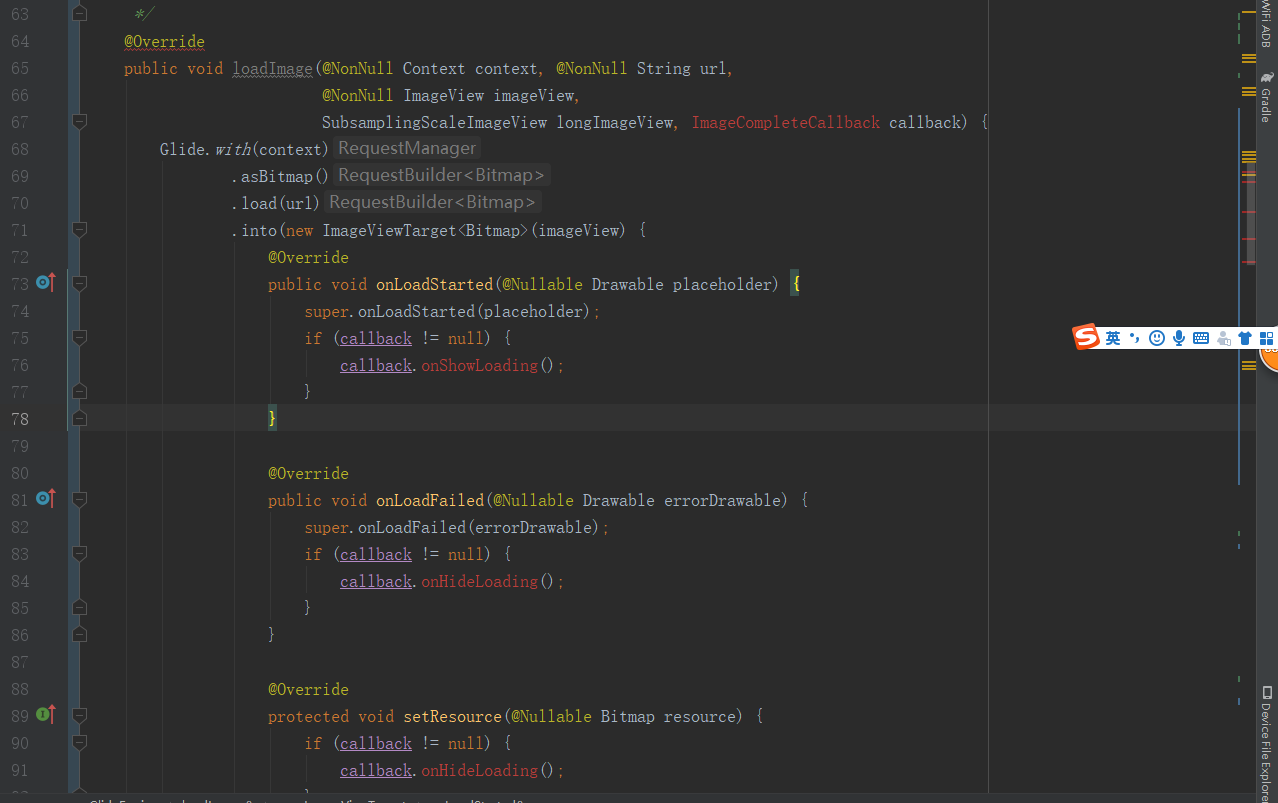Collapse loadImage method fold on line 67
The image size is (1278, 803).
80,122
